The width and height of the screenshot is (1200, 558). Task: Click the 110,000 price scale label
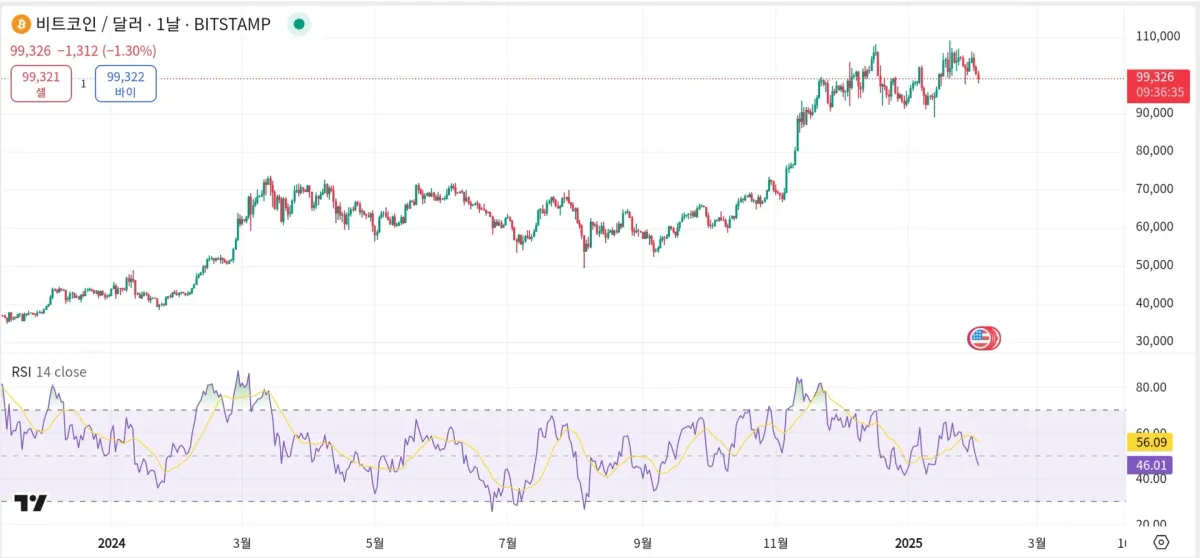tap(1153, 36)
